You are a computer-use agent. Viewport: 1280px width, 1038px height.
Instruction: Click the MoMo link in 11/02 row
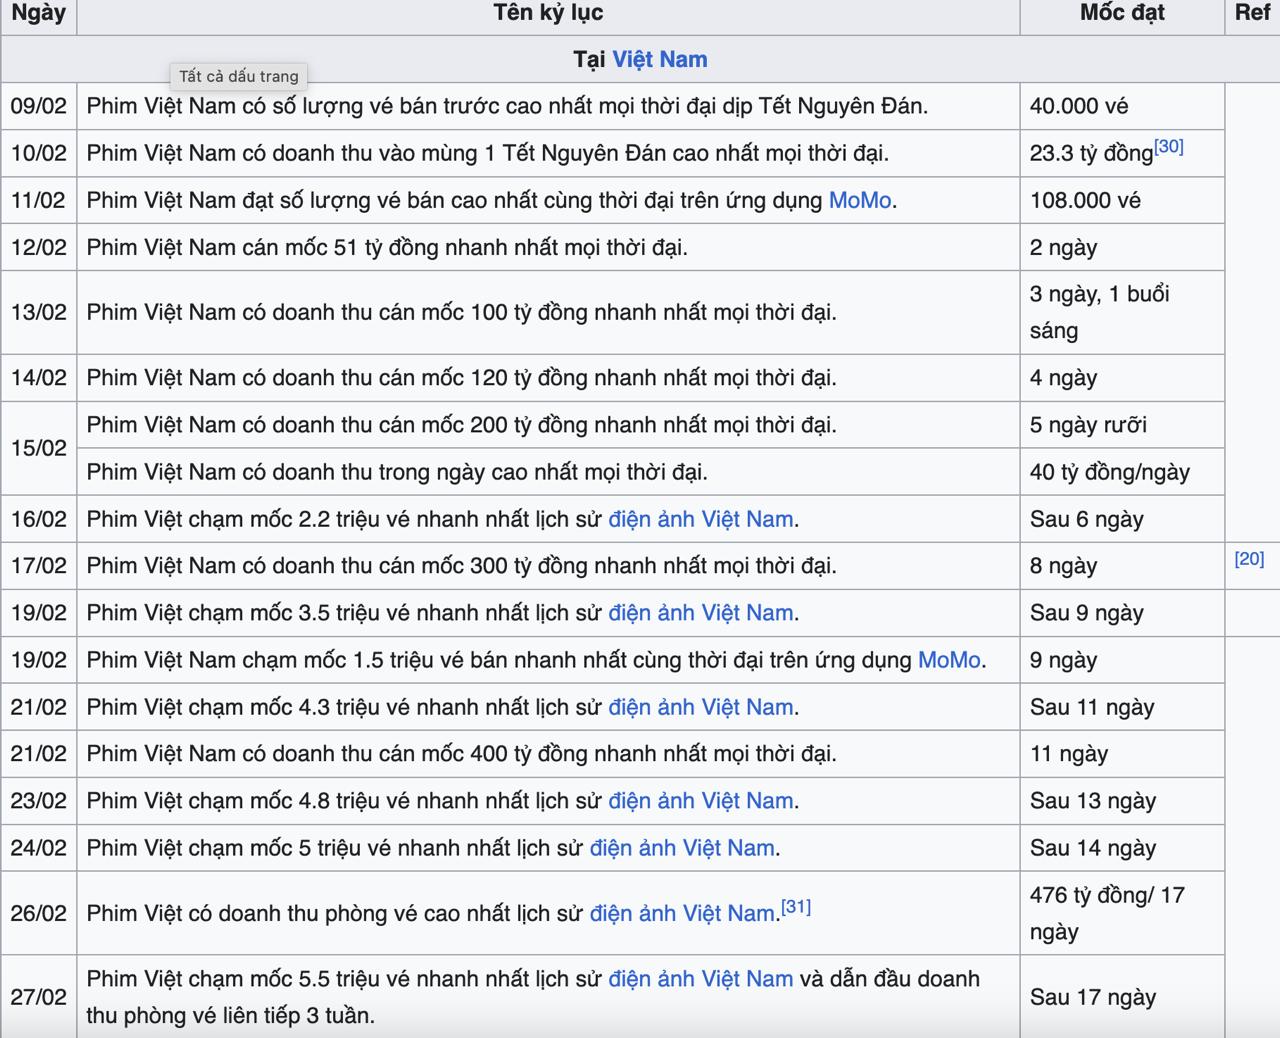click(860, 200)
